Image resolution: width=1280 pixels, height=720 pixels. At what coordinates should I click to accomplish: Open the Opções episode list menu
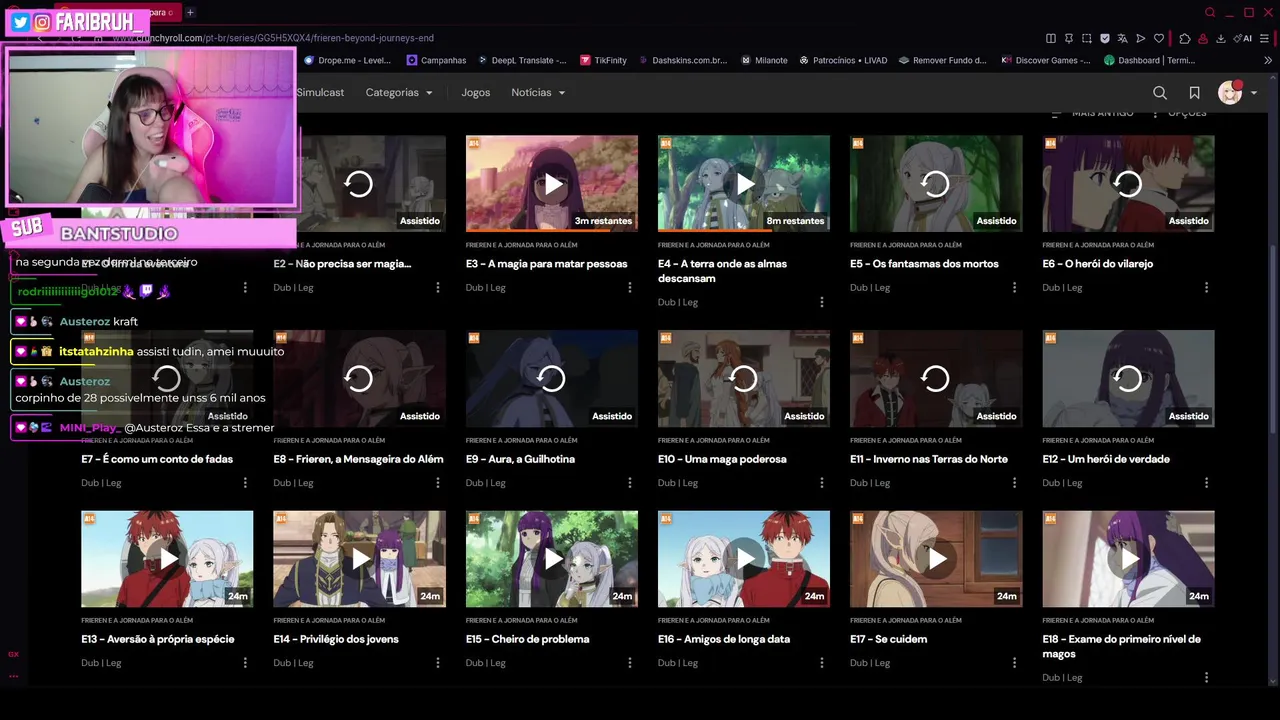1180,113
